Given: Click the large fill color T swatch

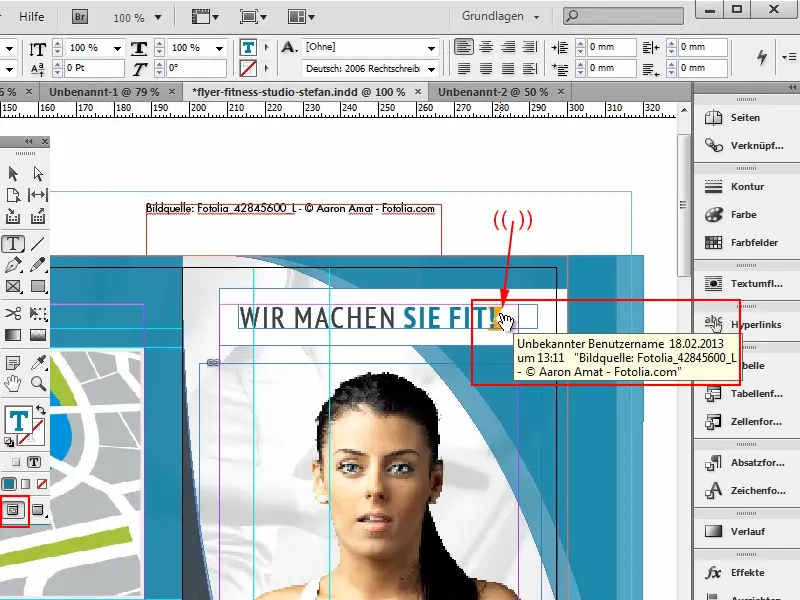Looking at the screenshot, I should (18, 420).
